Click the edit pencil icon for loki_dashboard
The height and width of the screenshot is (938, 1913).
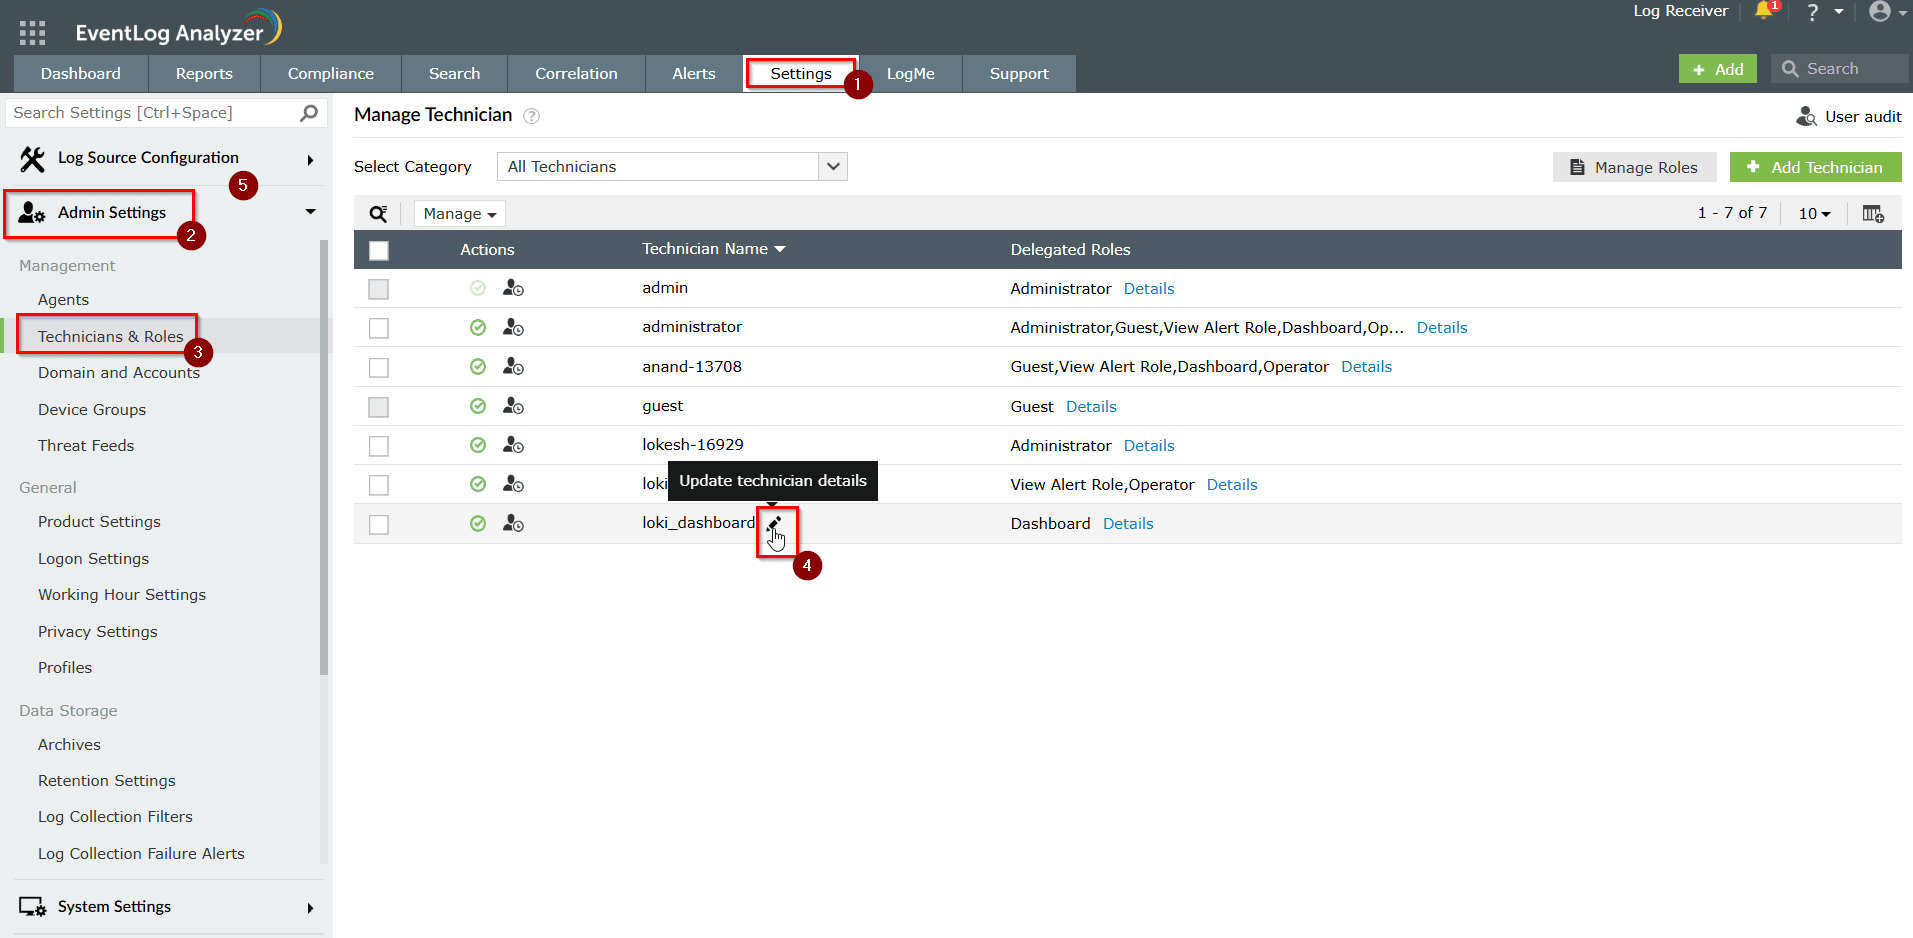(x=774, y=523)
